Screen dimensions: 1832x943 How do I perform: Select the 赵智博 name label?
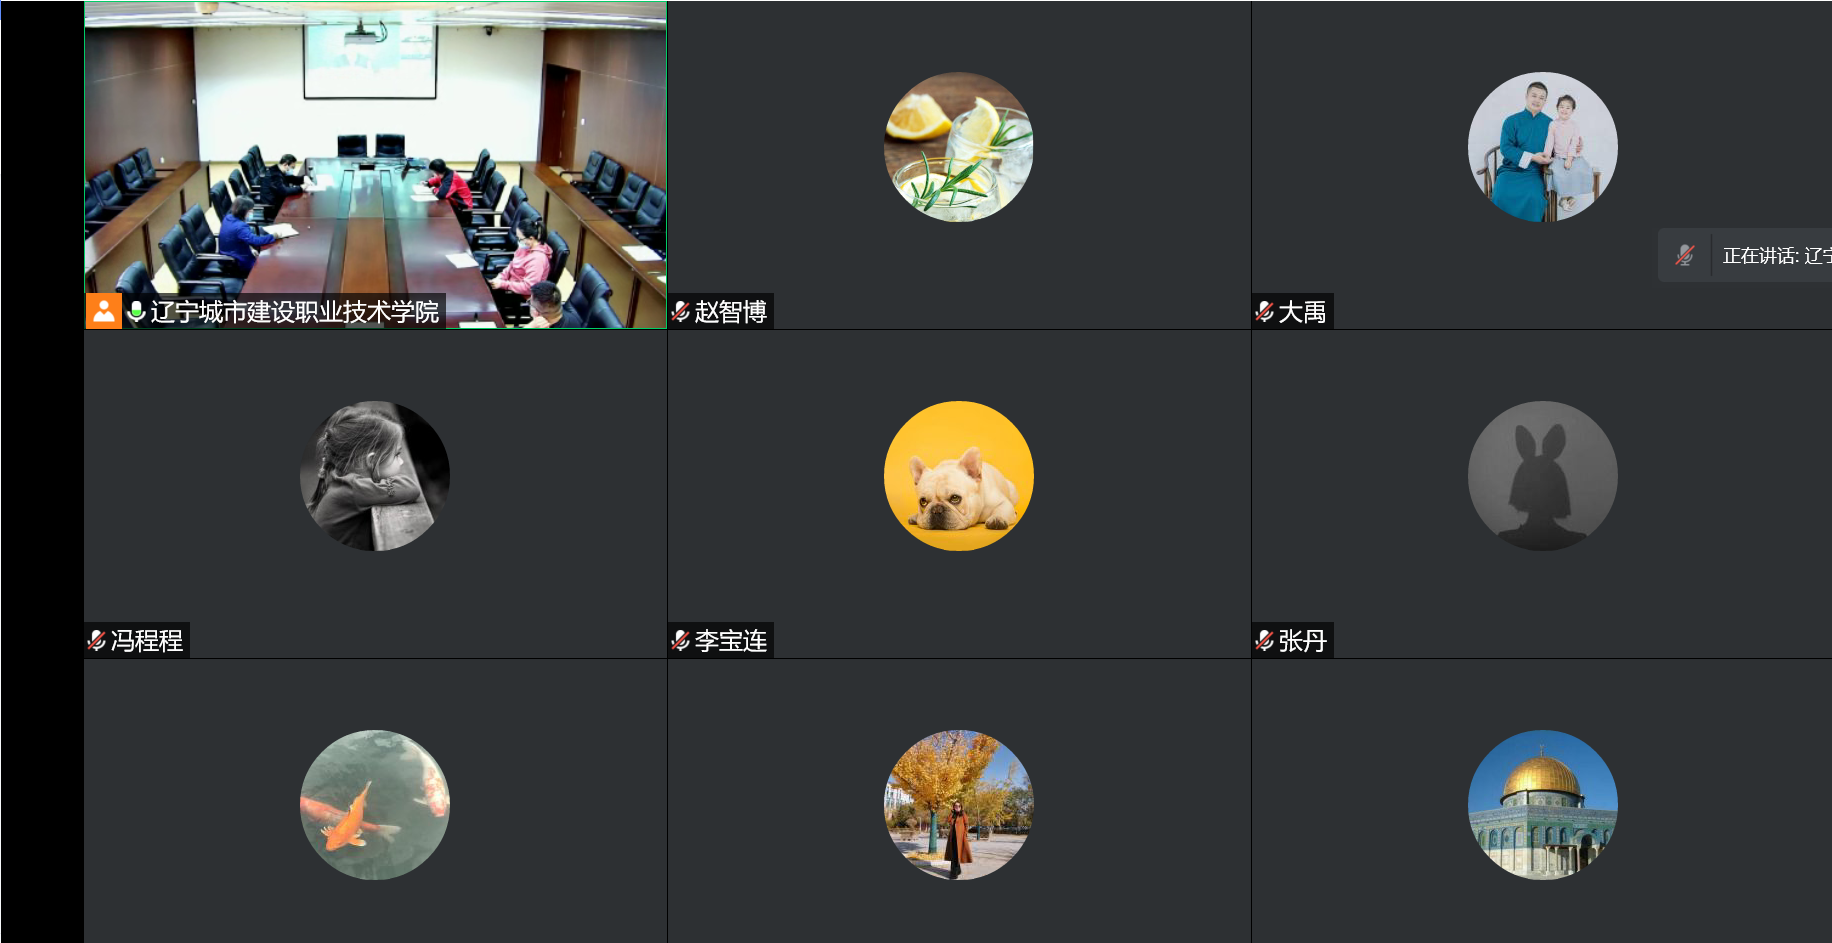tap(731, 312)
